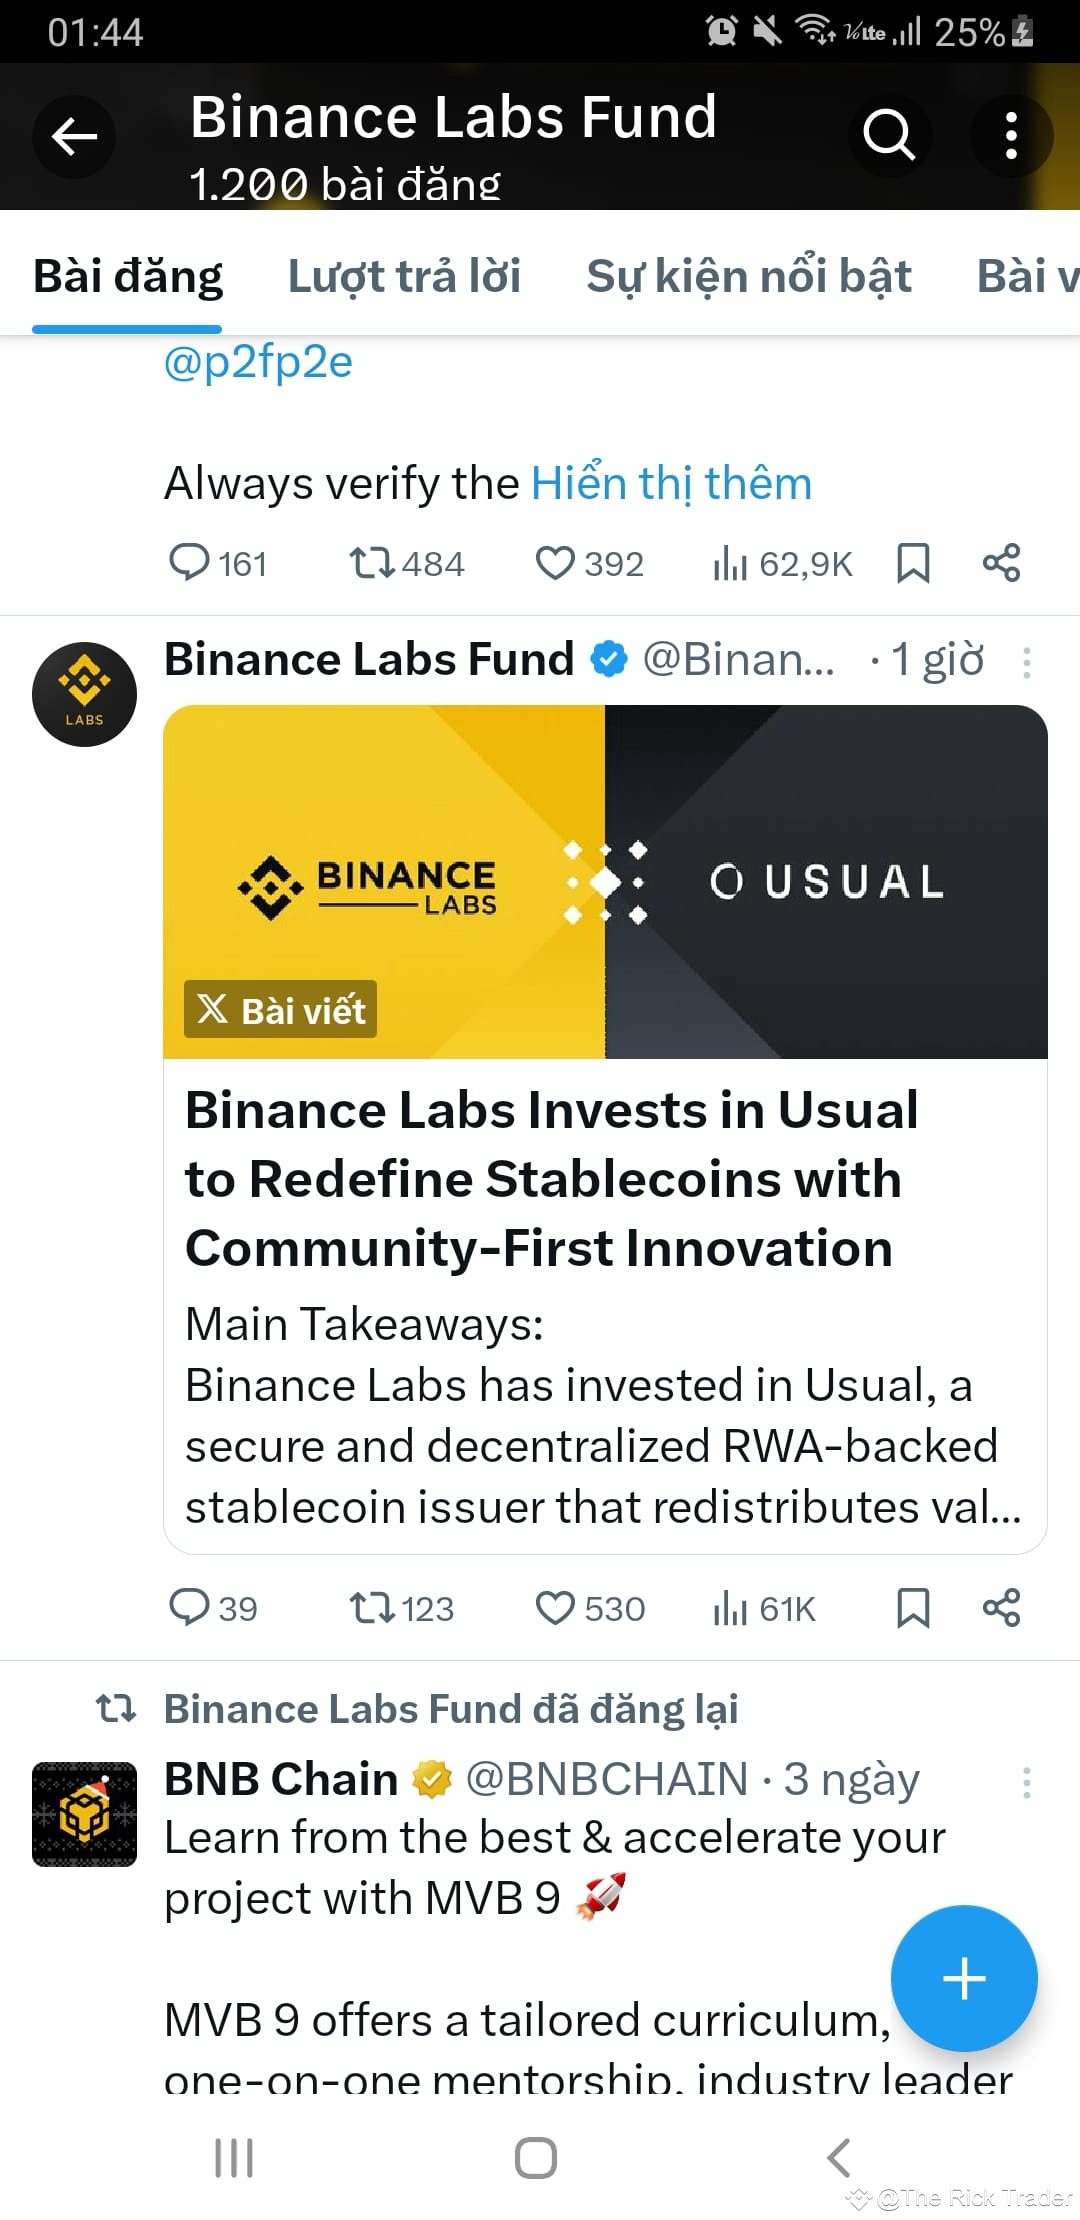Screen dimensions: 1080x2220
Task: Open search for Binance Labs Fund posts
Action: click(x=888, y=137)
